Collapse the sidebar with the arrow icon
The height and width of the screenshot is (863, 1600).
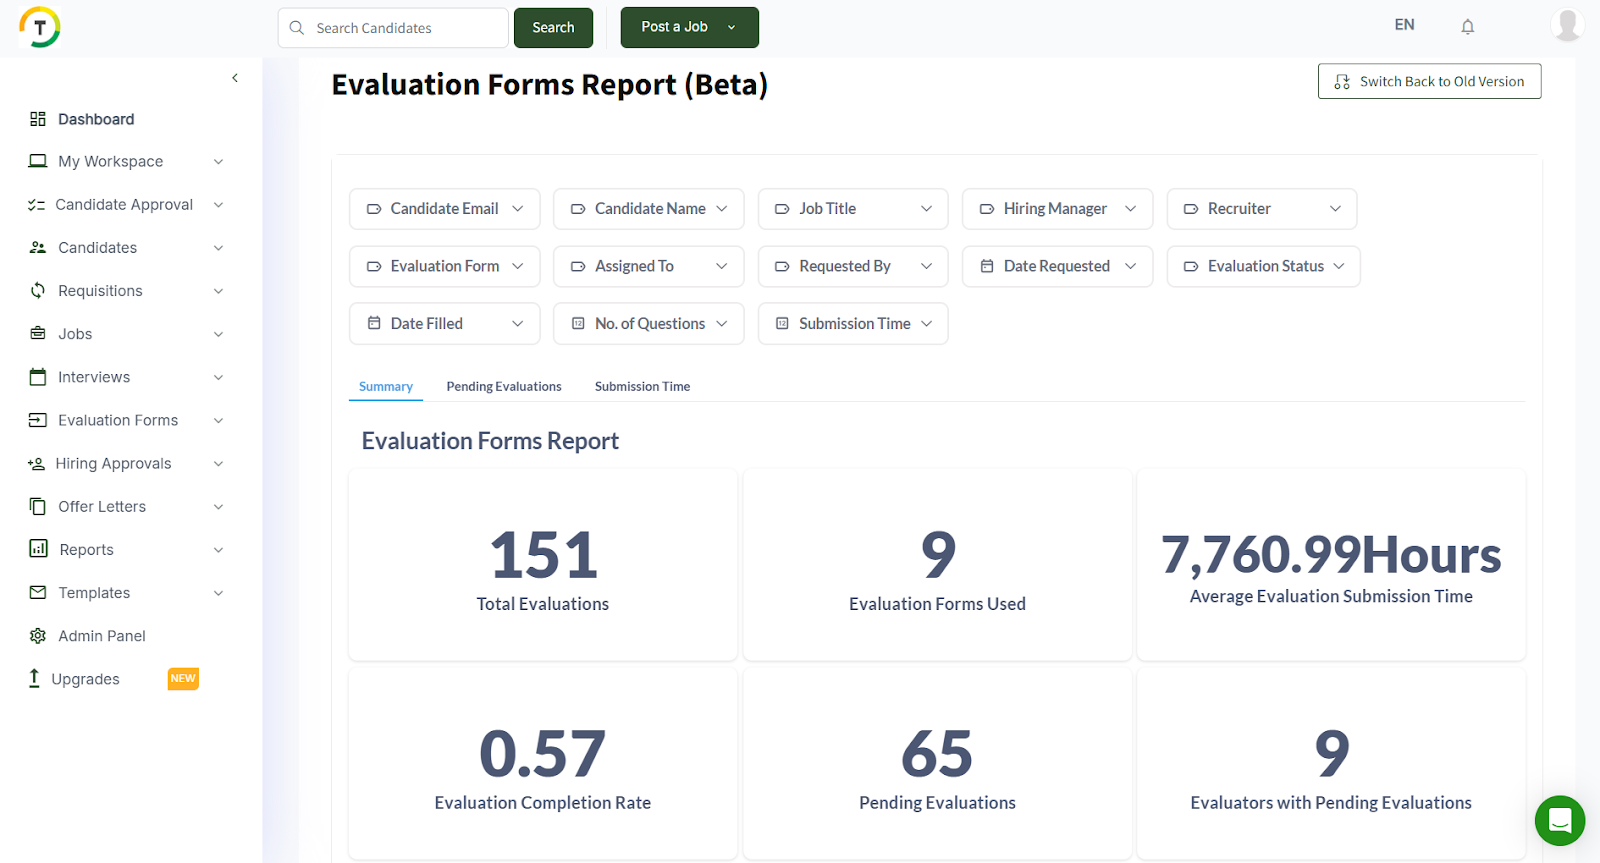235,78
